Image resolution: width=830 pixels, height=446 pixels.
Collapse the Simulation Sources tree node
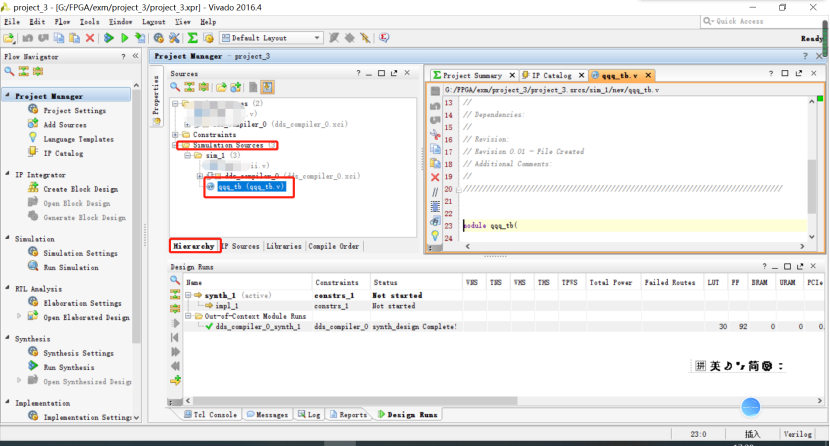click(175, 145)
